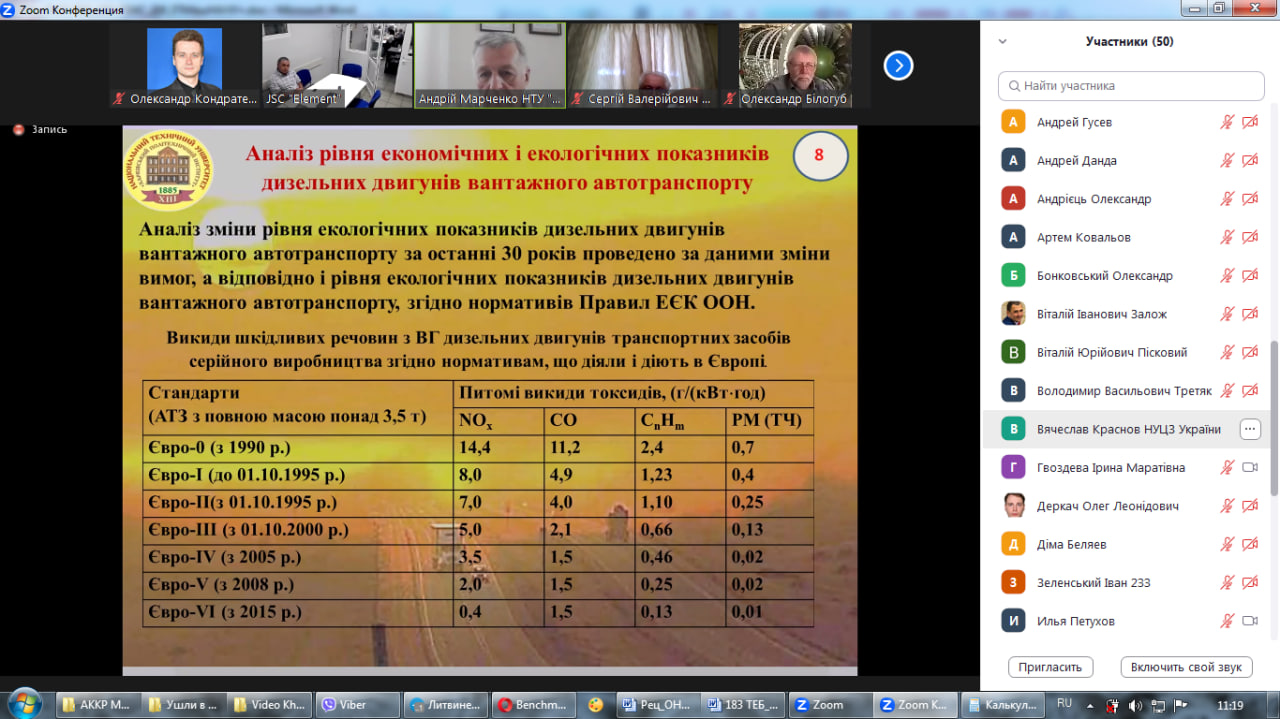Screen dimensions: 1280x719
Task: Open more options for Вячеслав Краснов
Action: pos(1249,429)
